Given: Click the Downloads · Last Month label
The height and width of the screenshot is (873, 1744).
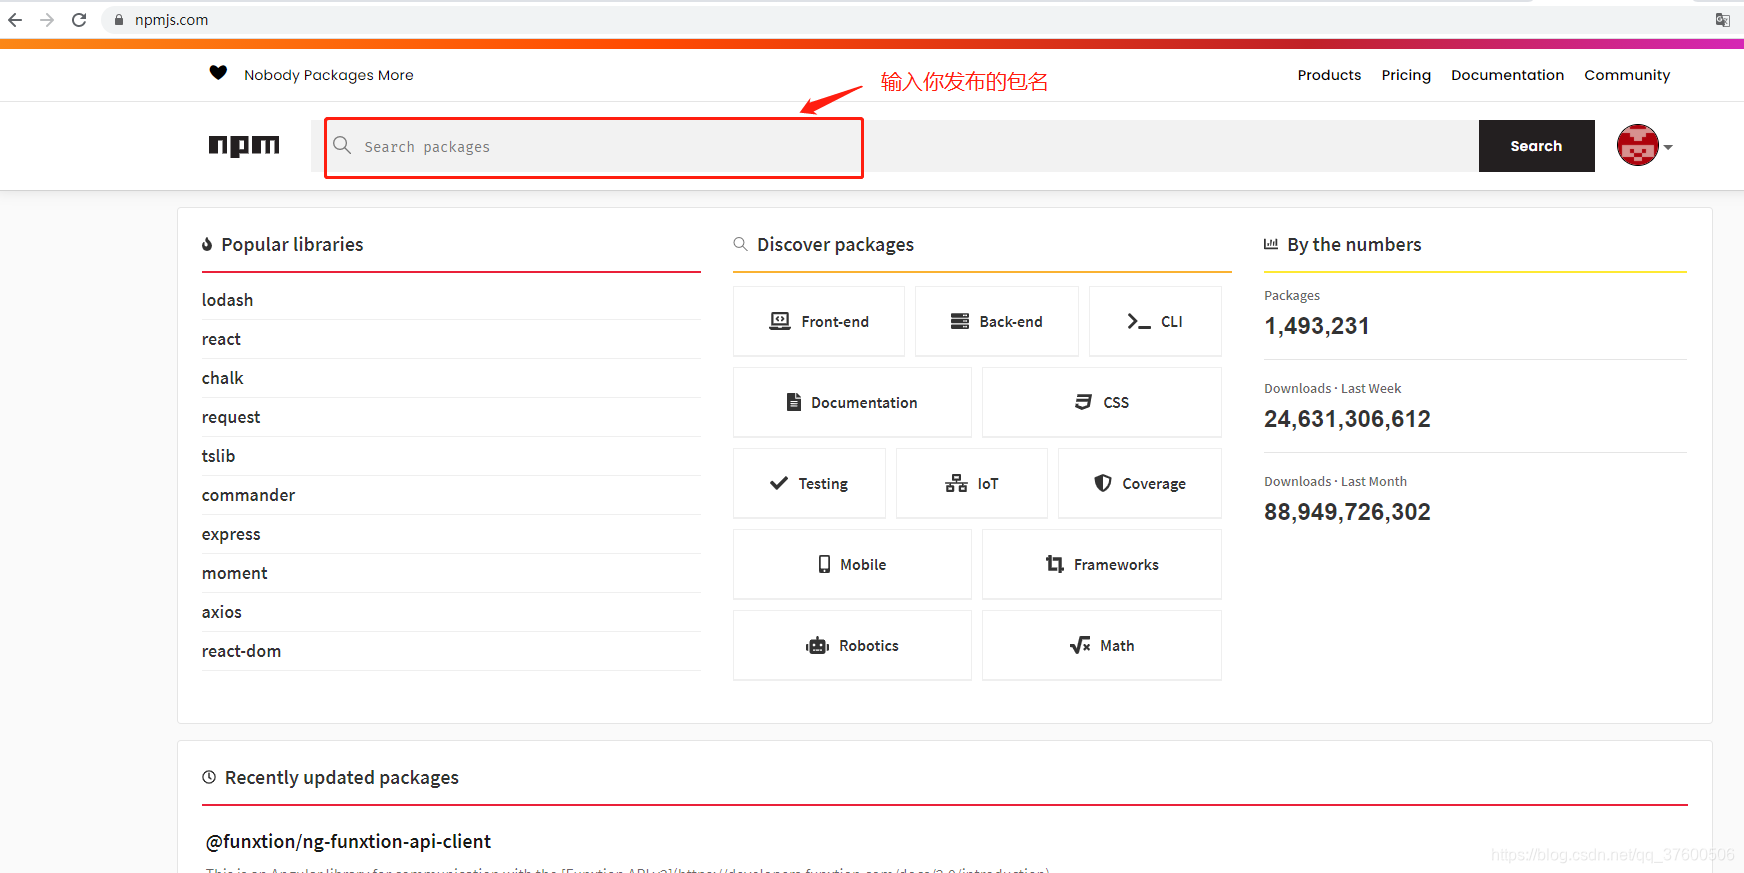Looking at the screenshot, I should 1335,481.
